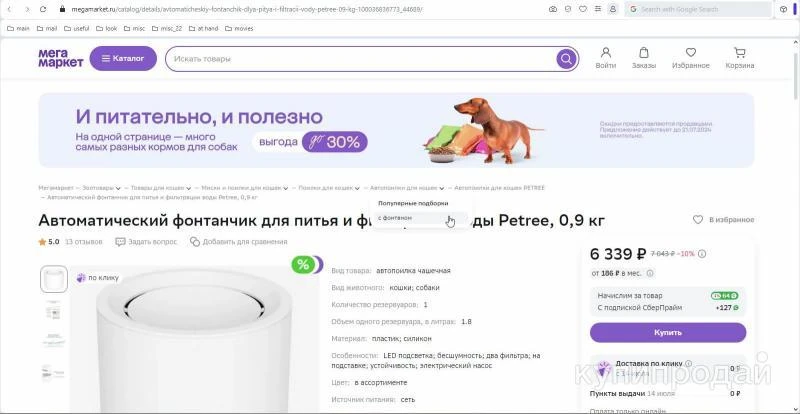Click the Искать товары search field
This screenshot has width=800, height=414.
362,59
